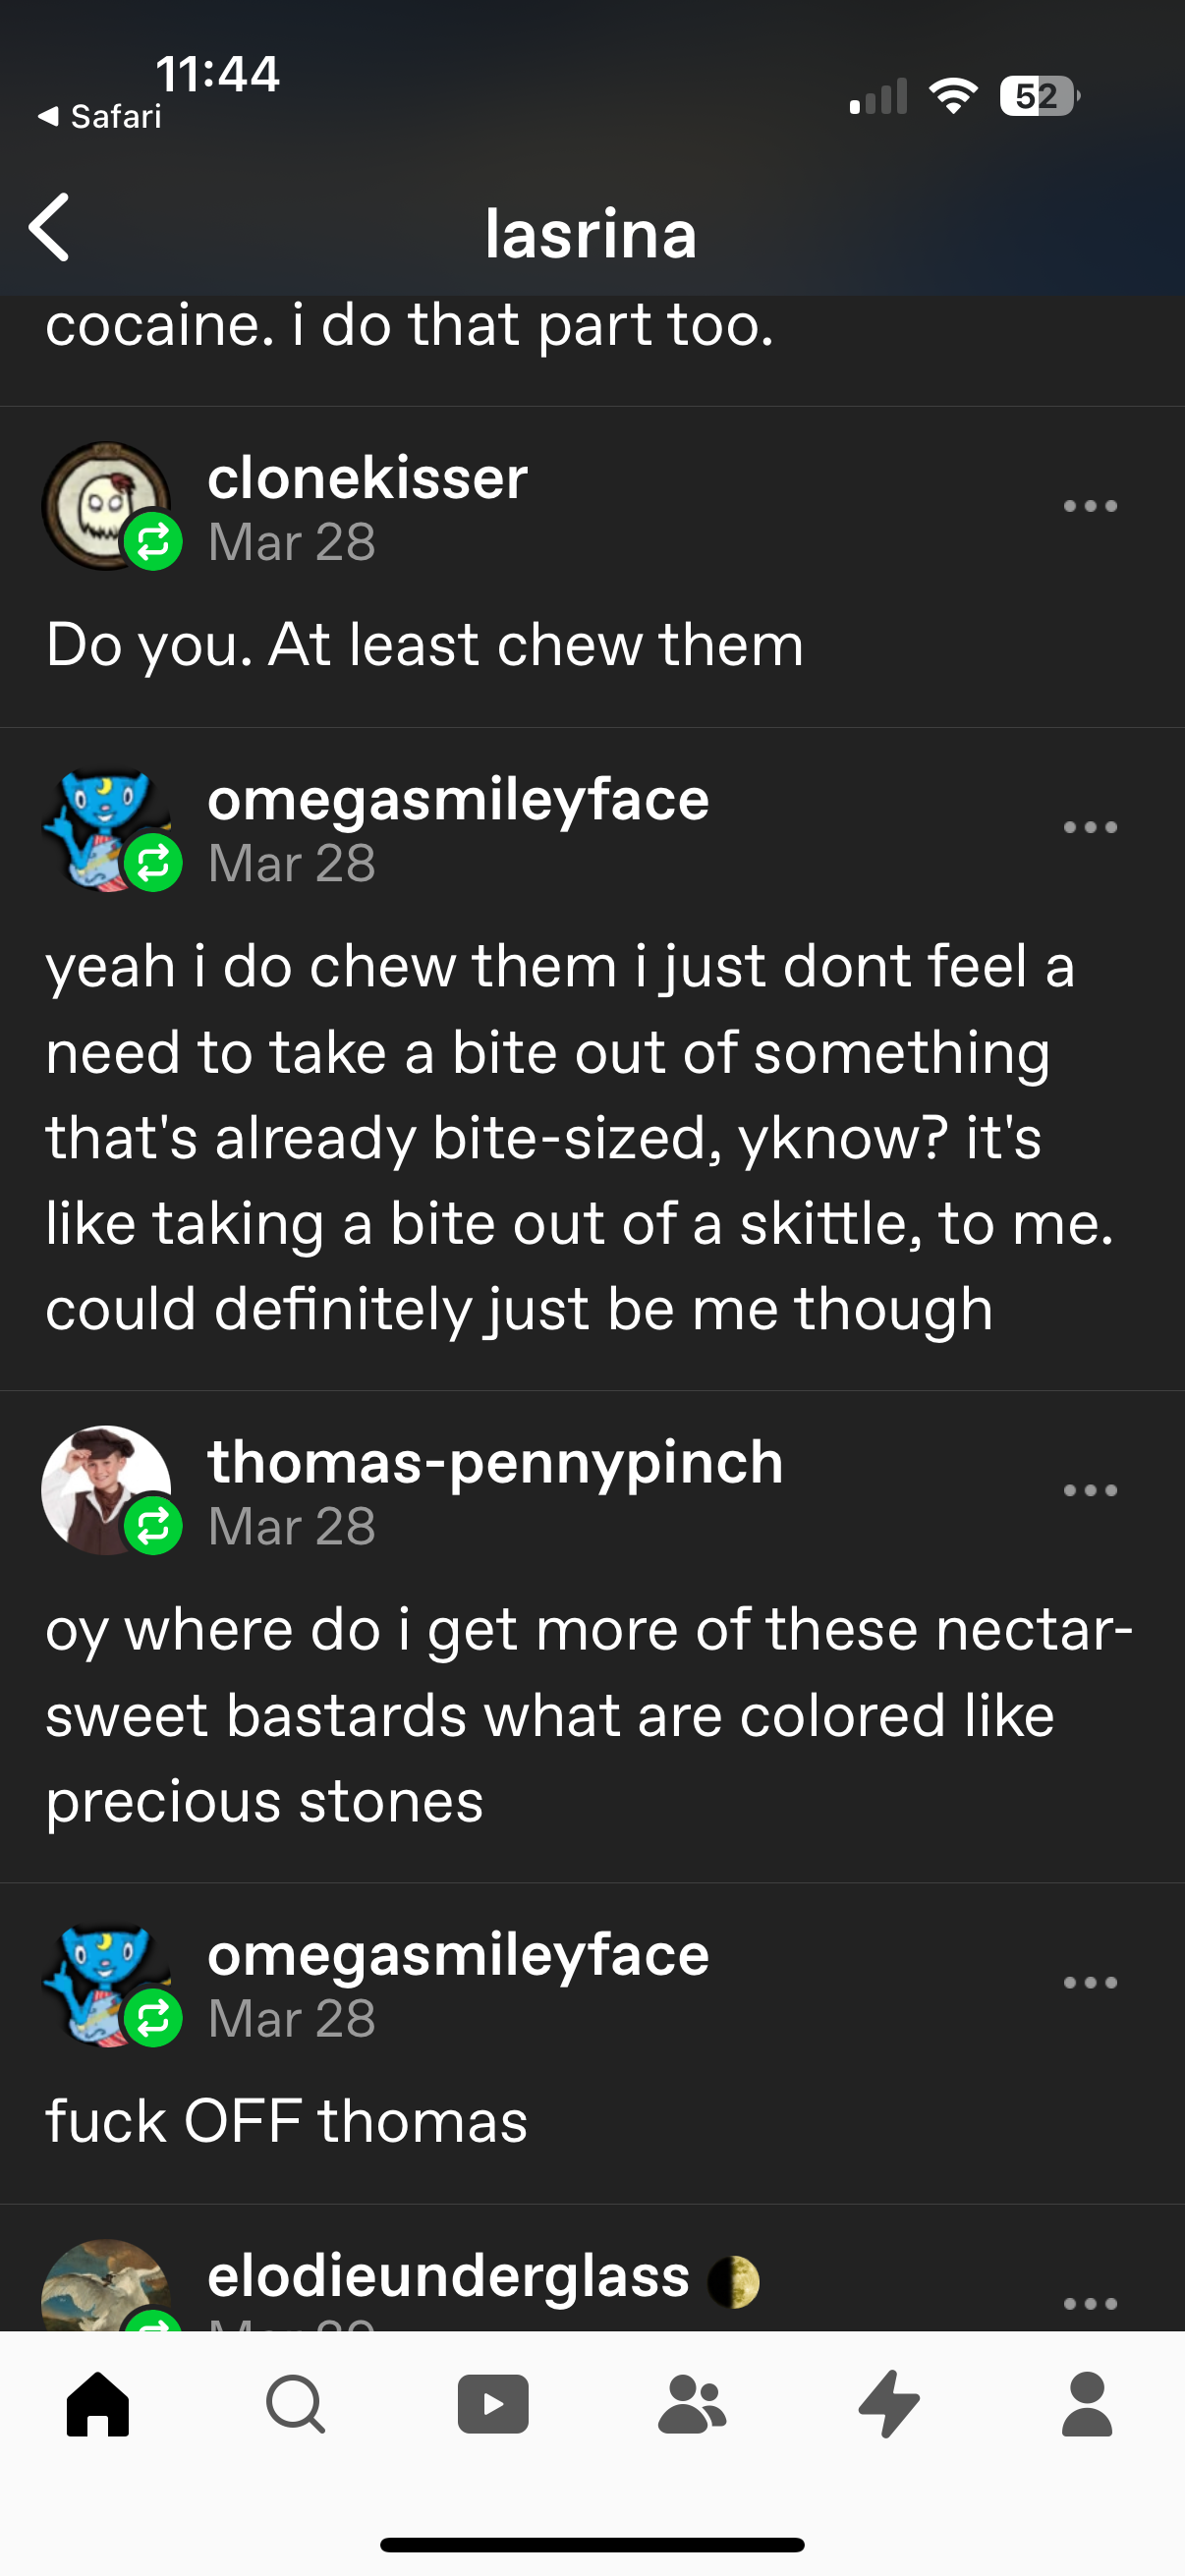Image resolution: width=1185 pixels, height=2576 pixels.
Task: Tap the lasrina blog title header
Action: point(591,234)
